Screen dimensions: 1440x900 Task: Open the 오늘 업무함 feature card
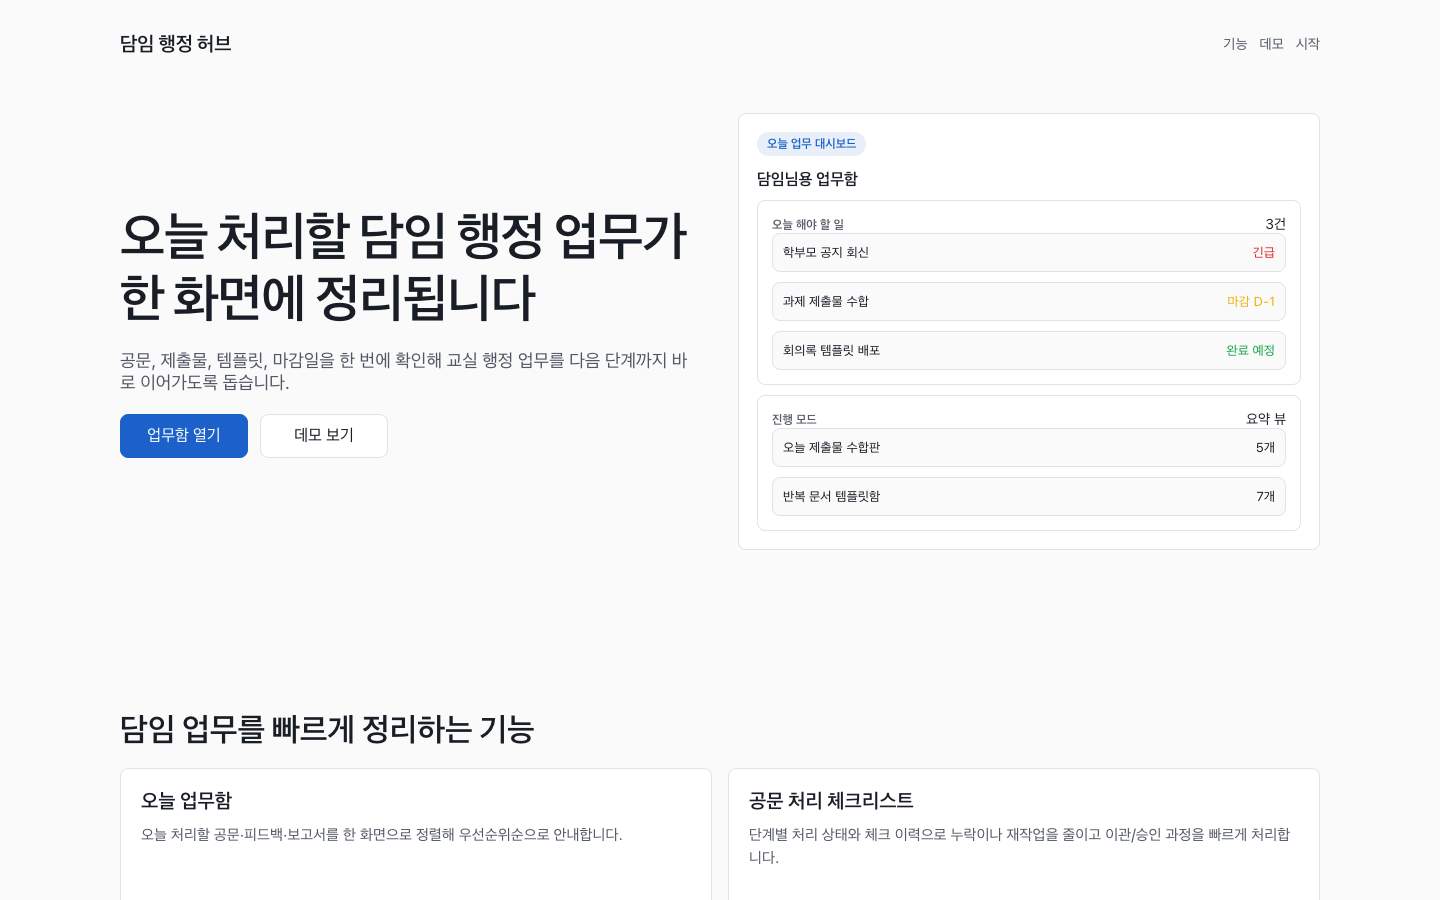coord(416,834)
